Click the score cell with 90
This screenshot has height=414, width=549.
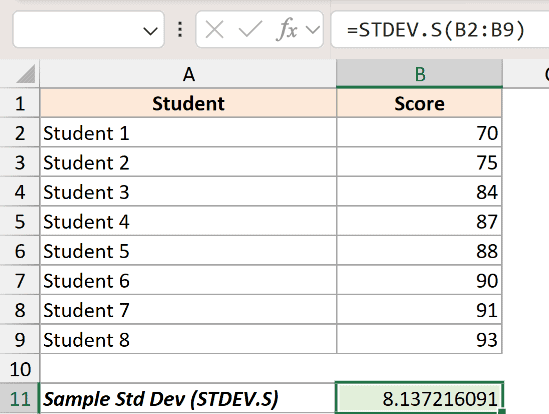tap(419, 281)
